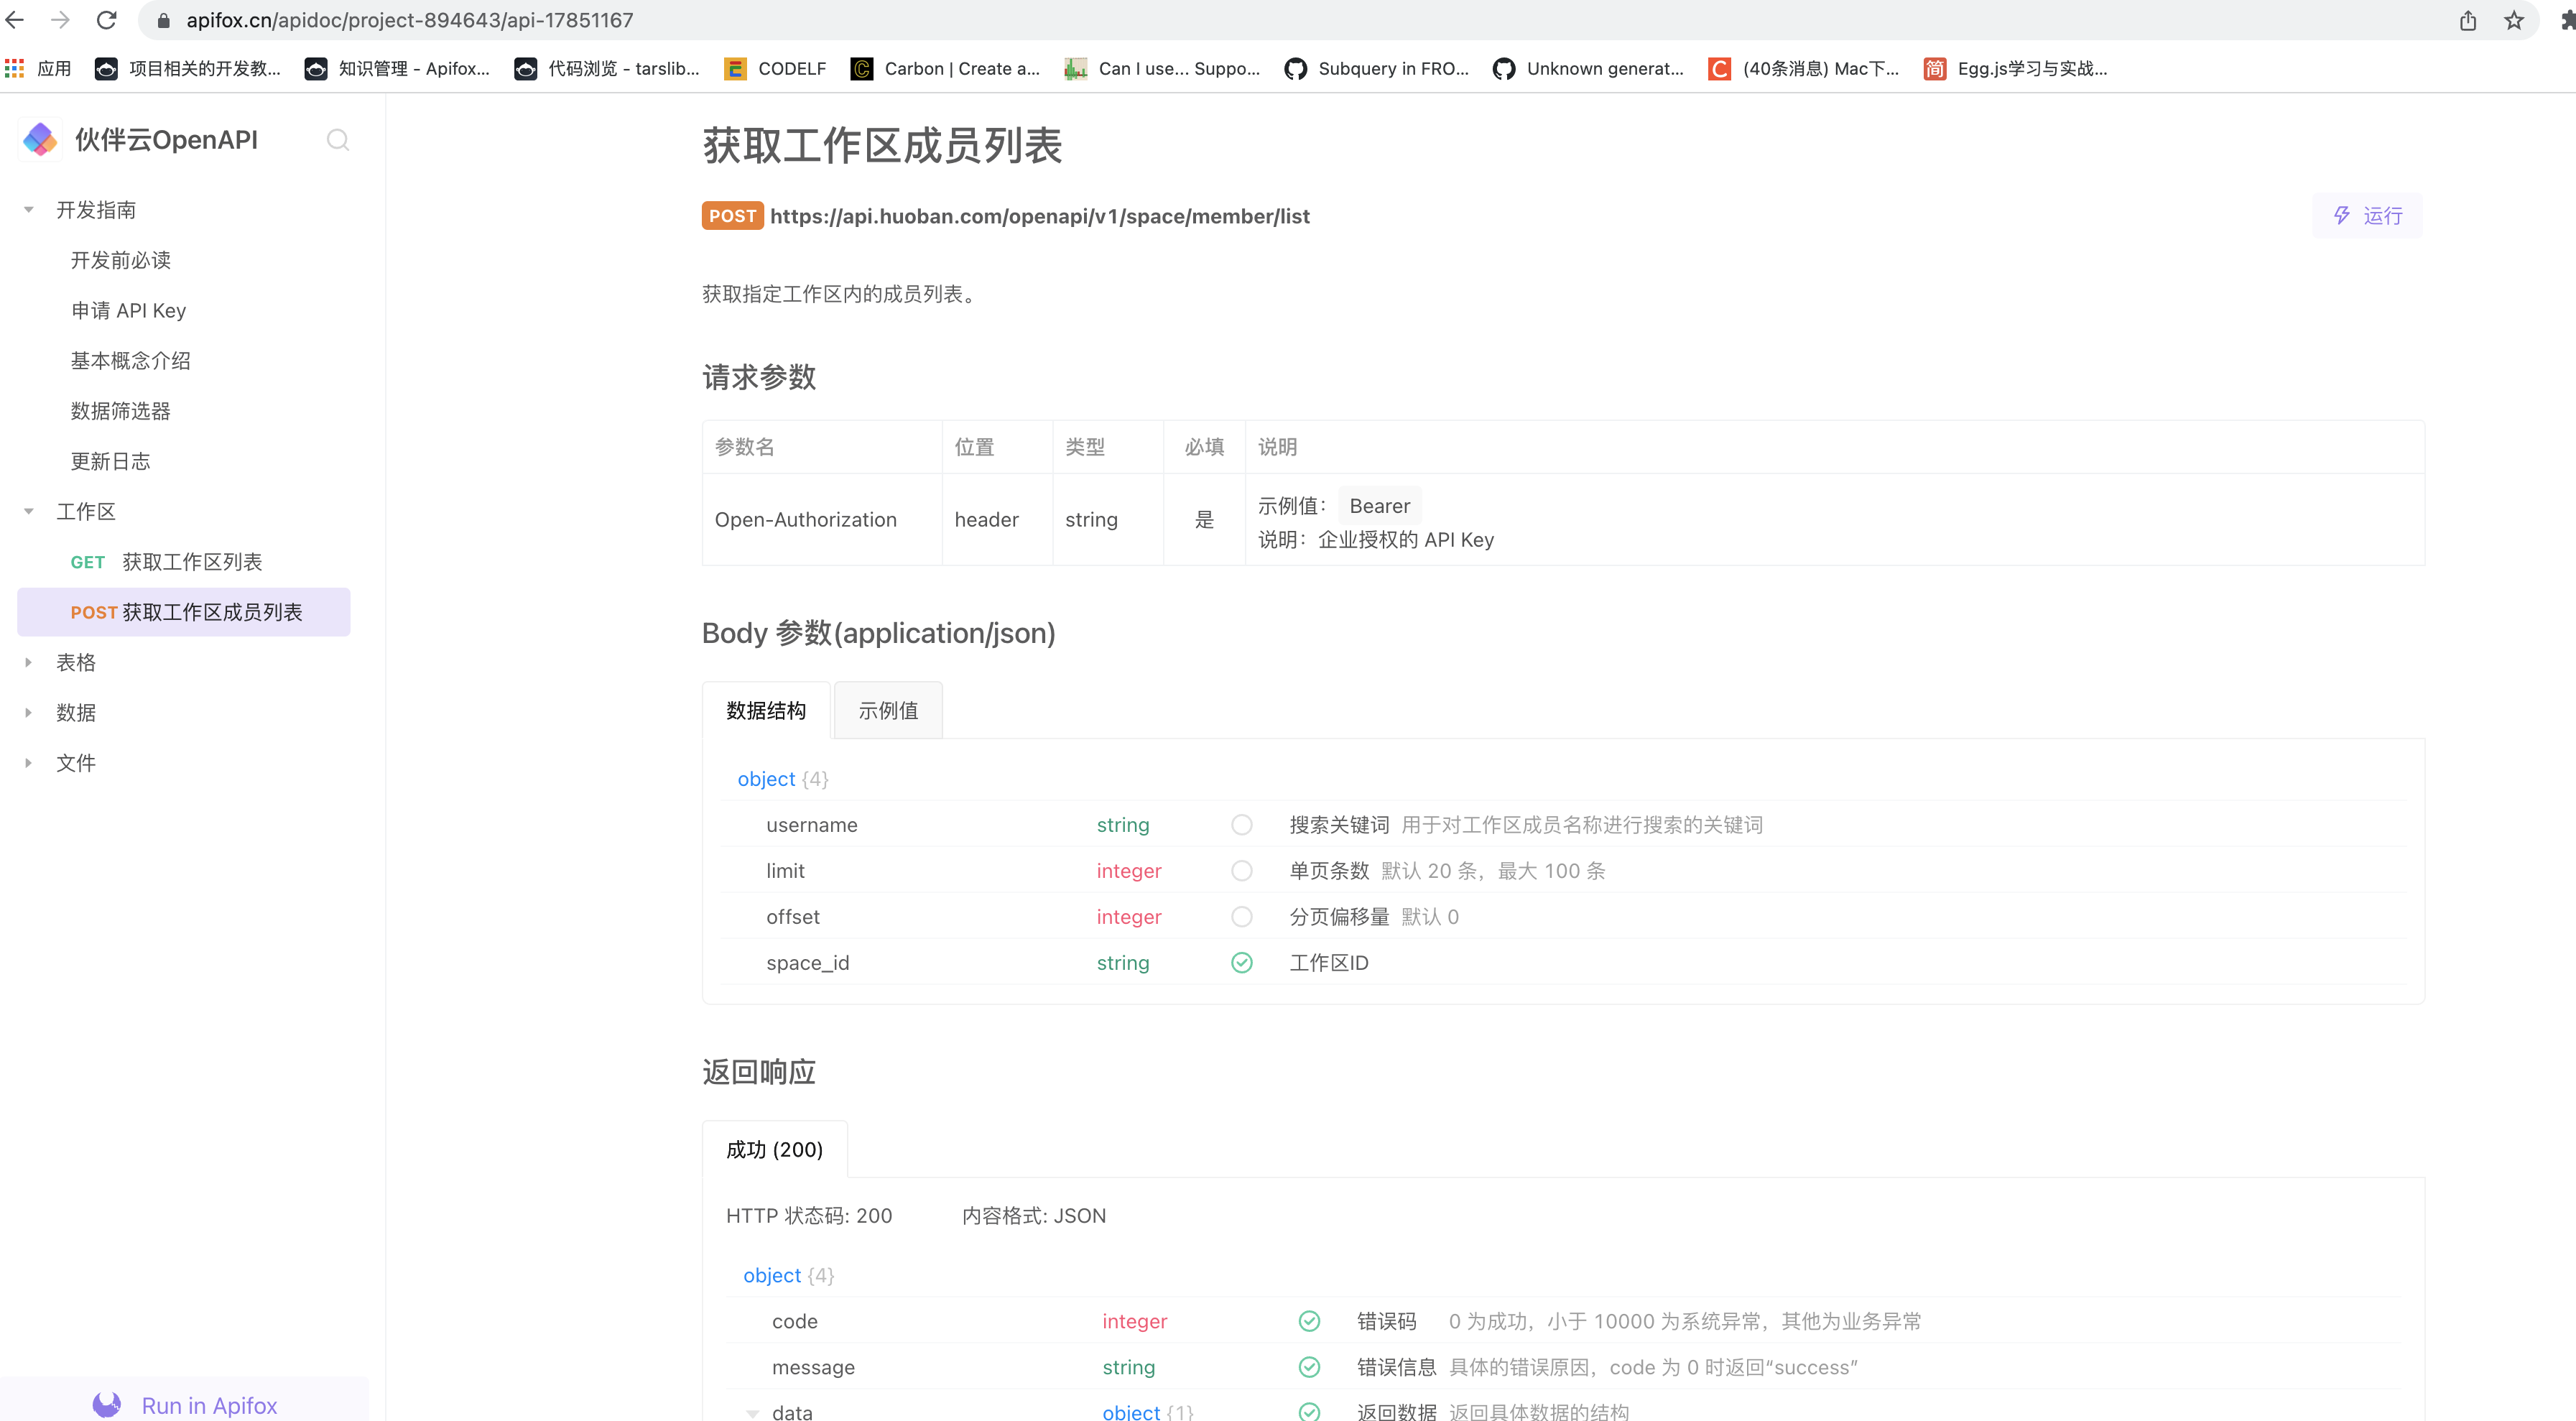Open the CODELF bookmark
This screenshot has height=1421, width=2576.
tap(776, 68)
